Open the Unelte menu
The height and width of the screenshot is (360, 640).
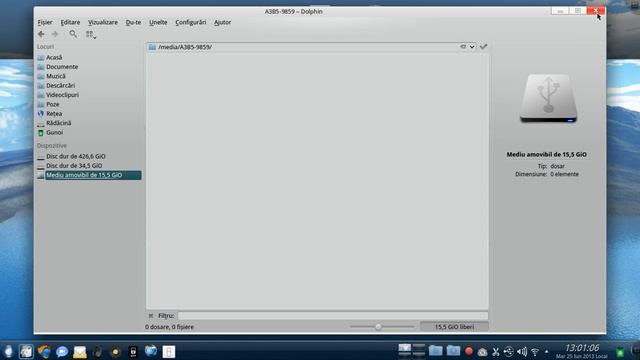(158, 22)
